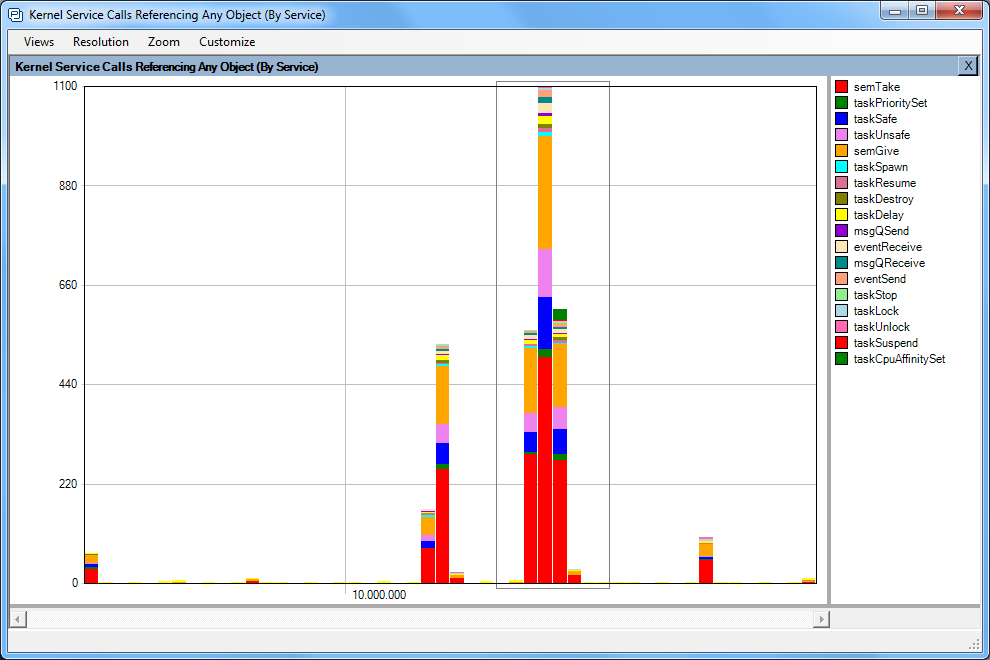Click the taskPrioritySet green legend swatch
The width and height of the screenshot is (990, 660).
pos(842,103)
